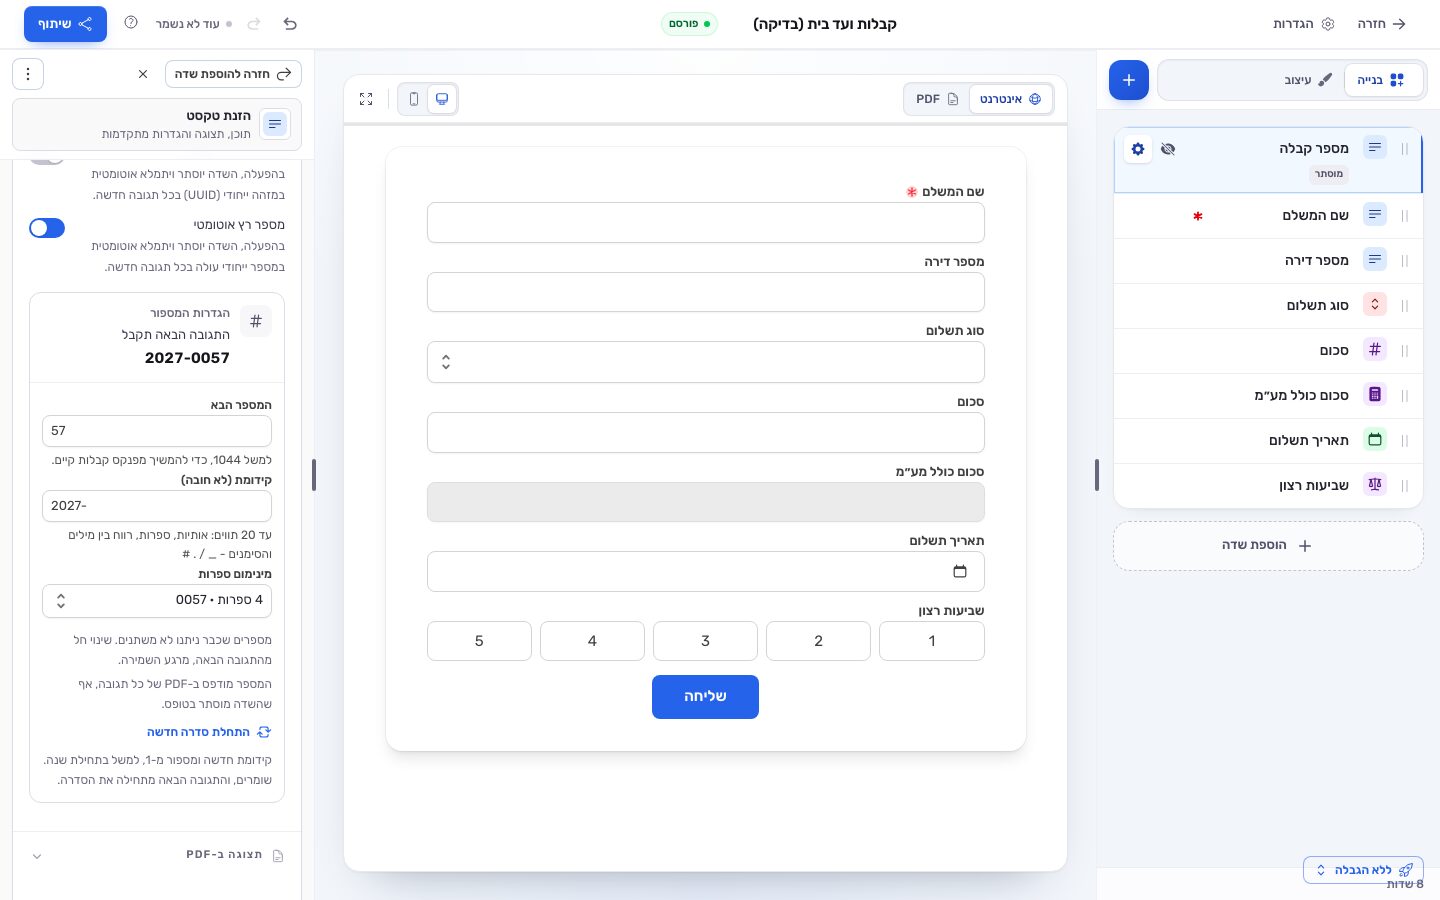Click the drag handle of סכום row

(x=1405, y=351)
